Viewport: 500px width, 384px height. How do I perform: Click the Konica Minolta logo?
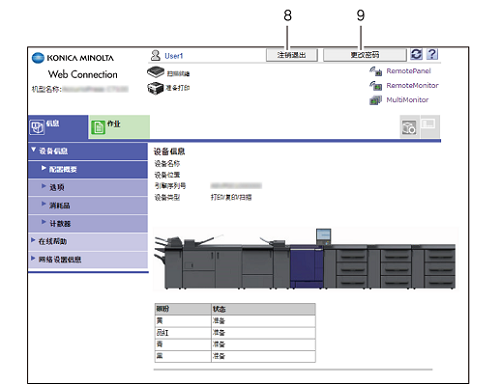pos(73,58)
